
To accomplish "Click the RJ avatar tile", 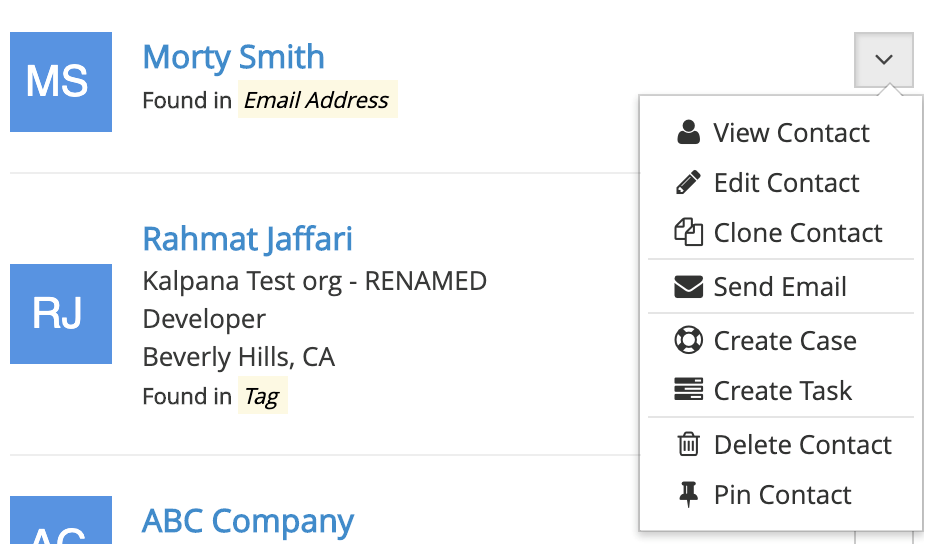I will pos(61,314).
